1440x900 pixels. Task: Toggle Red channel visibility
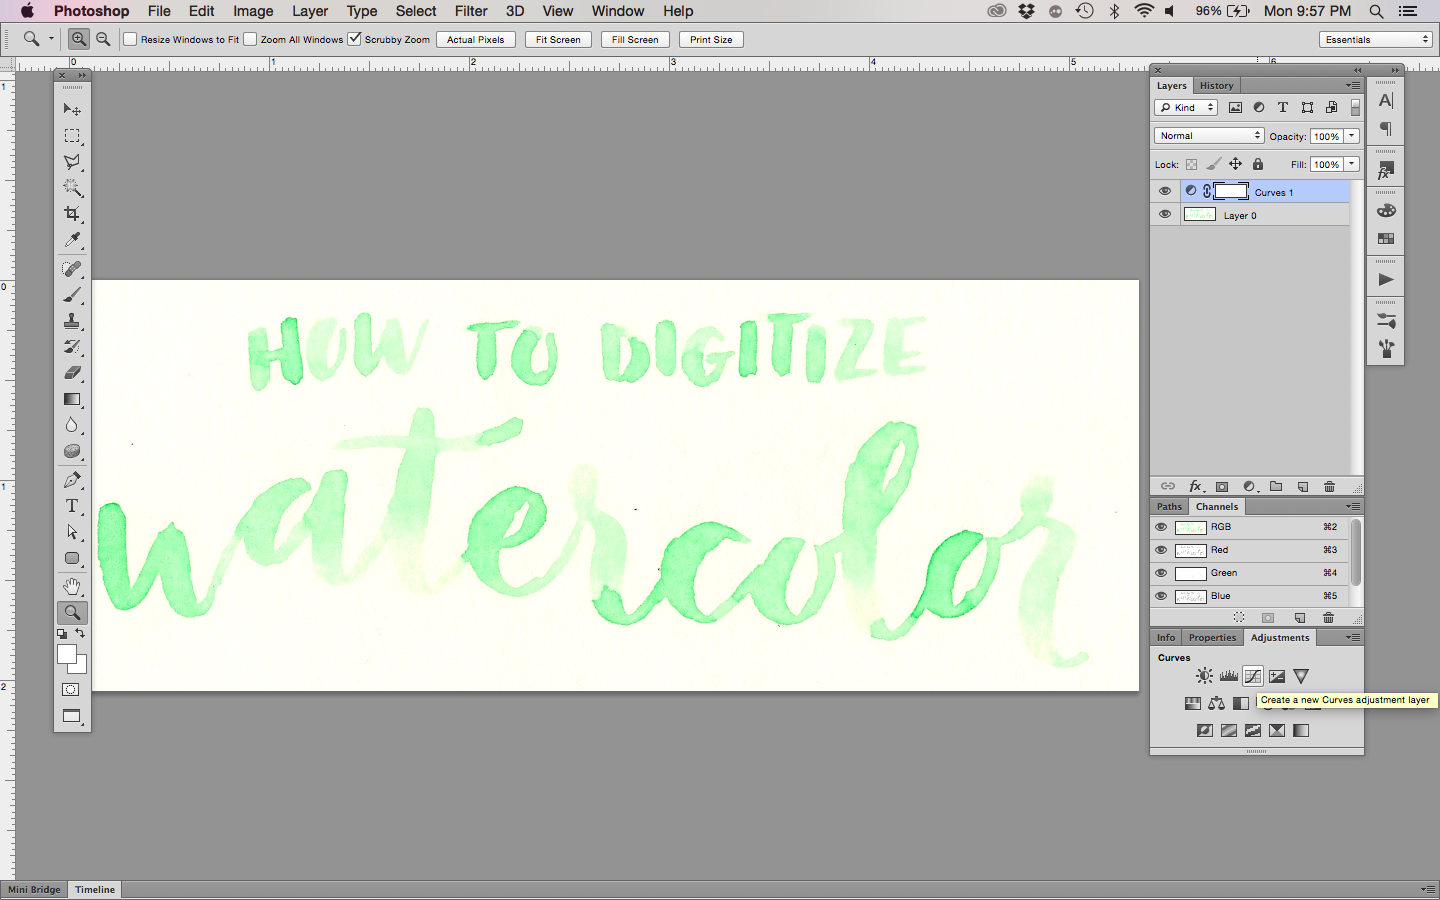pos(1161,550)
